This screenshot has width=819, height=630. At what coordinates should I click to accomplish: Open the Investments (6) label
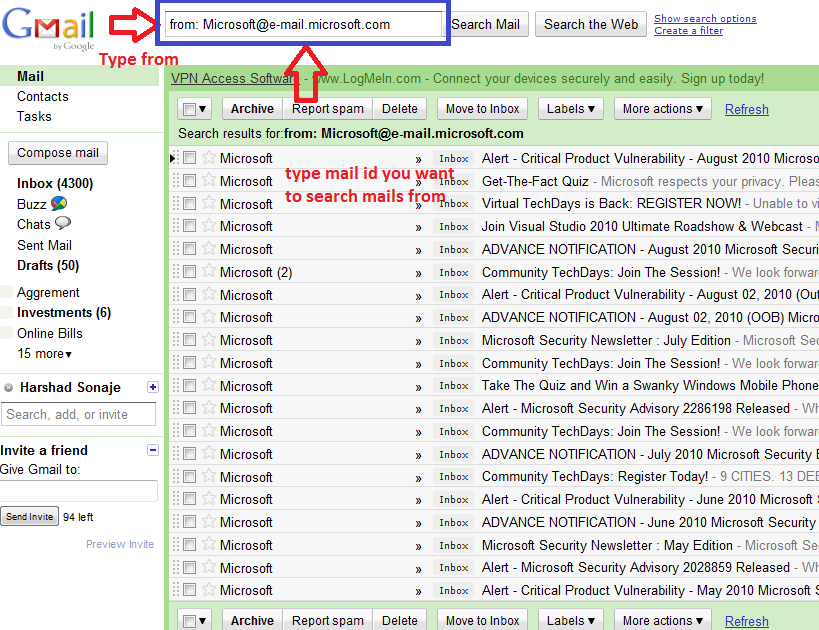tap(64, 312)
